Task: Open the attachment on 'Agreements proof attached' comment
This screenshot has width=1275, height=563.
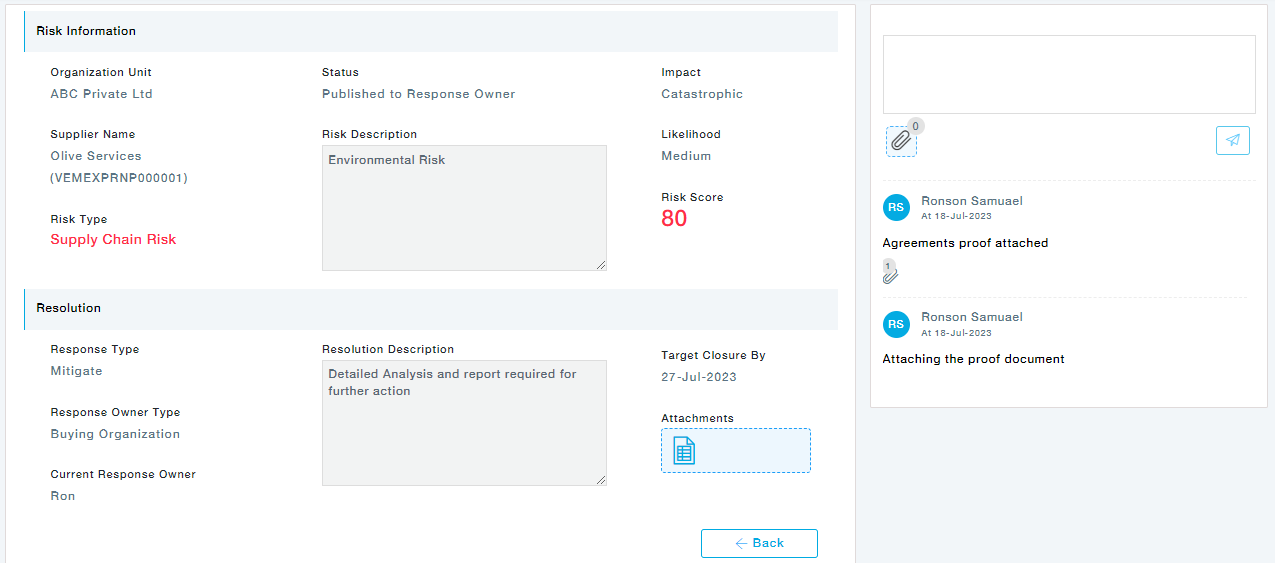Action: [890, 273]
